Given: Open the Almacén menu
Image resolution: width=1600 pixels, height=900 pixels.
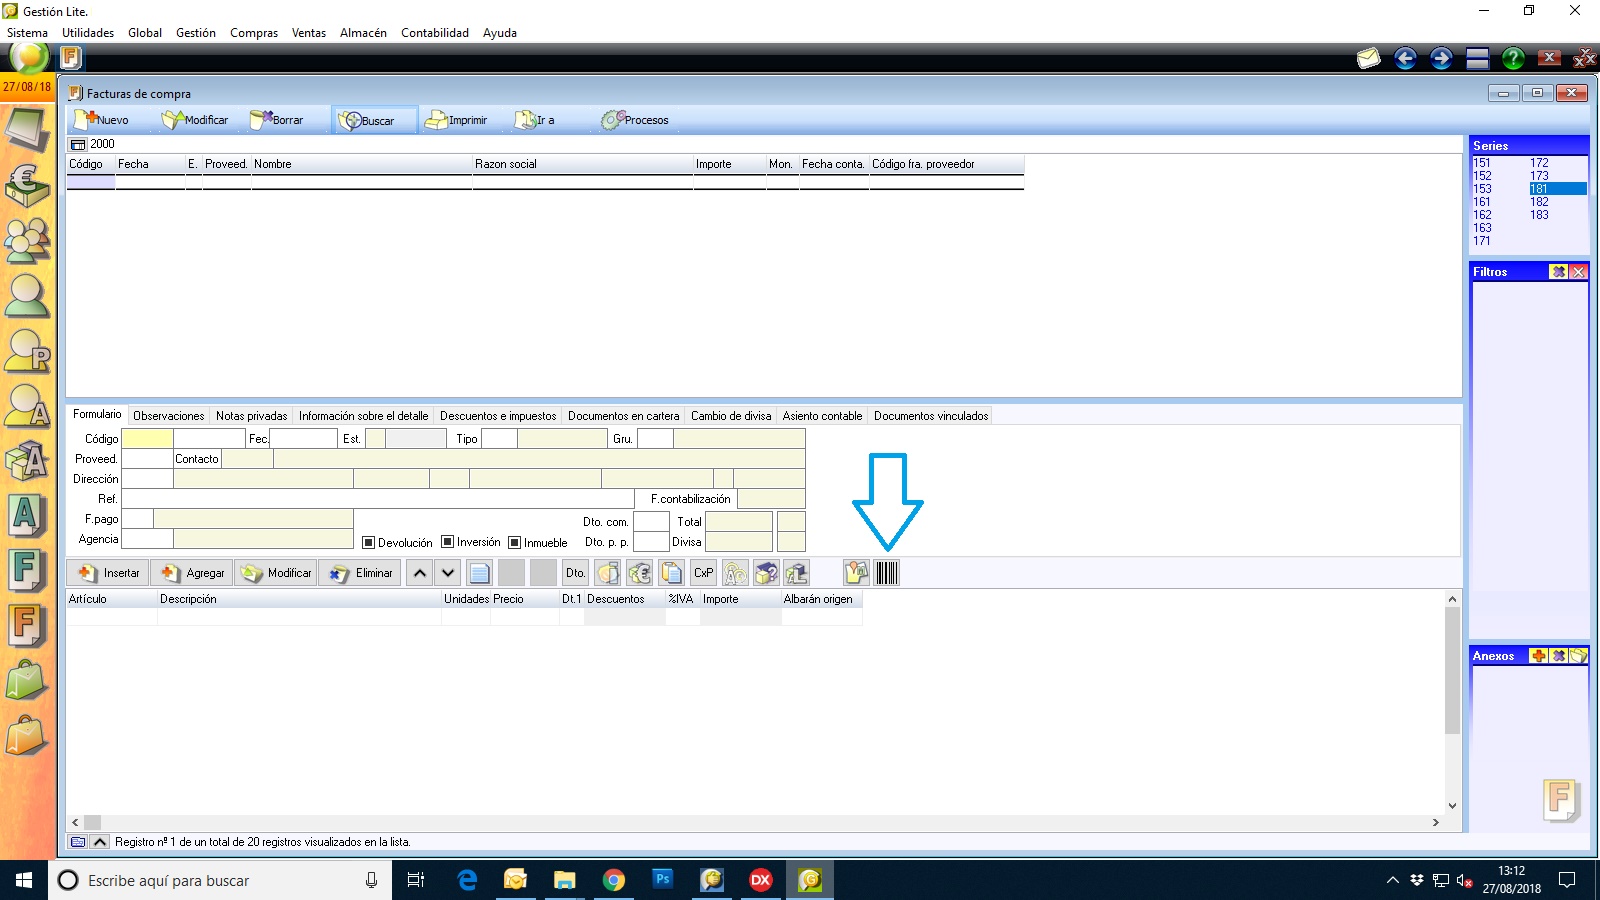Looking at the screenshot, I should point(363,33).
